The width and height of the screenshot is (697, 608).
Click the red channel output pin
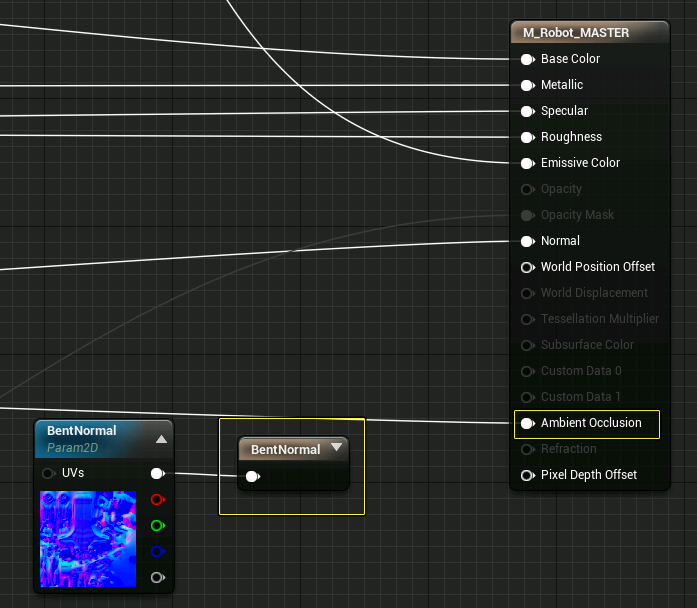click(158, 500)
